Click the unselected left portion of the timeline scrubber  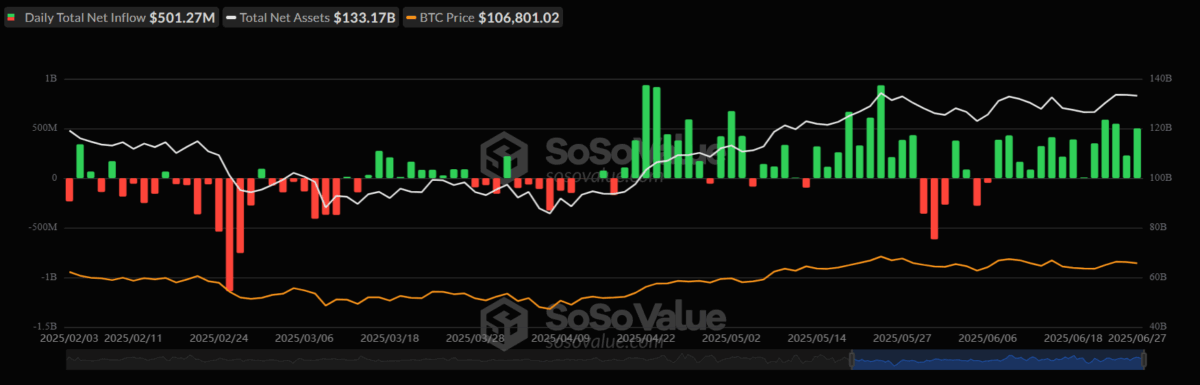458,359
